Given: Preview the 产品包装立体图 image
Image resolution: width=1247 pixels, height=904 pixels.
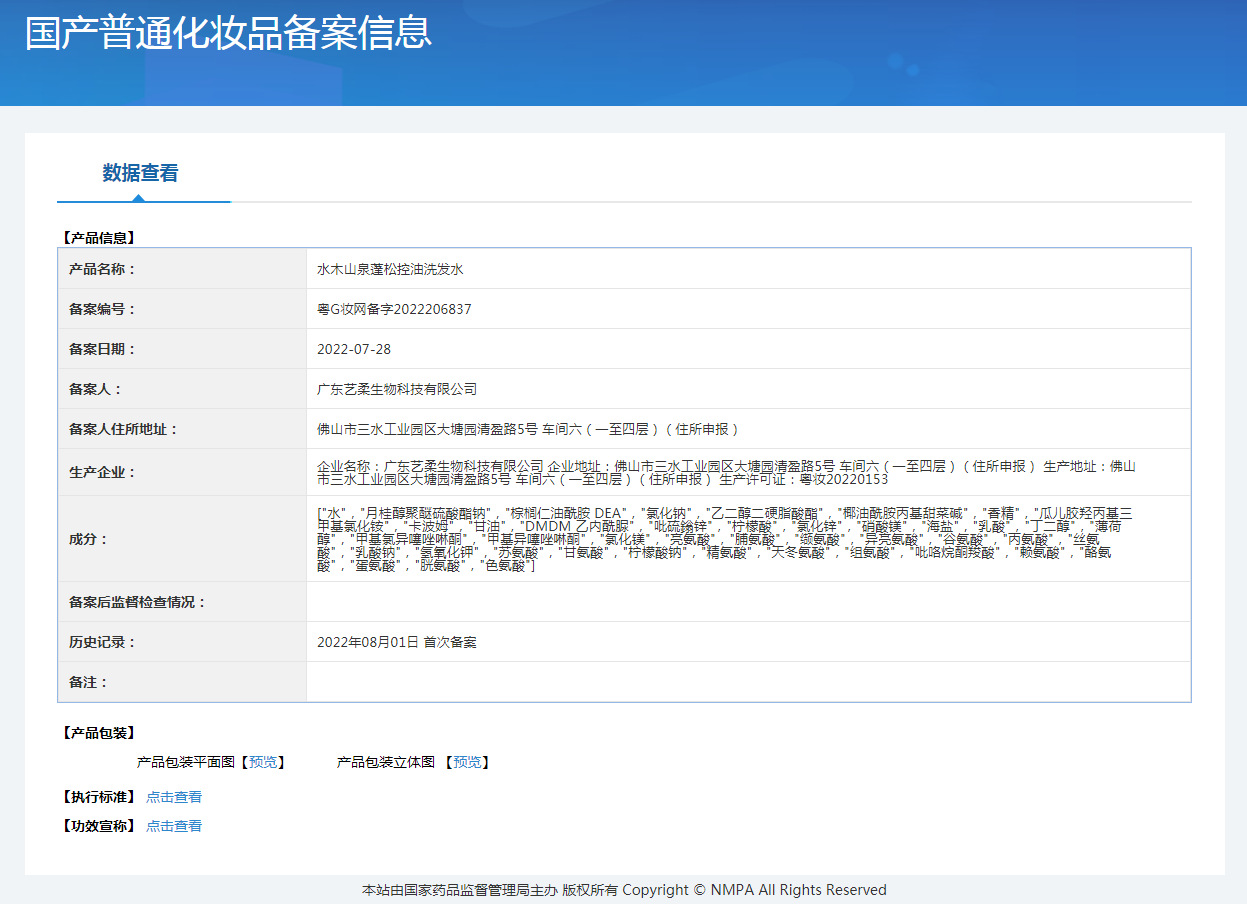Looking at the screenshot, I should pyautogui.click(x=467, y=762).
